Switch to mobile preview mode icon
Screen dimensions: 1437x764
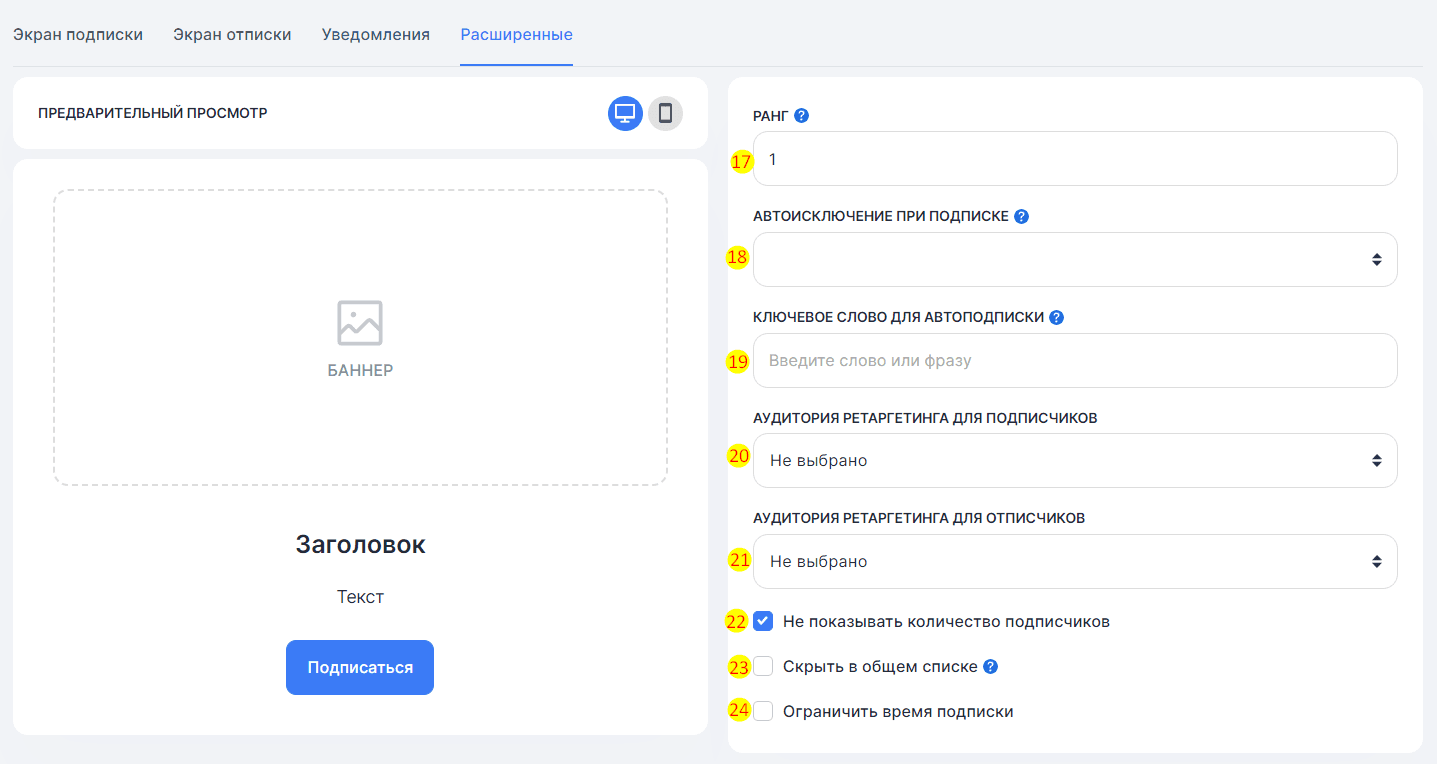[665, 113]
